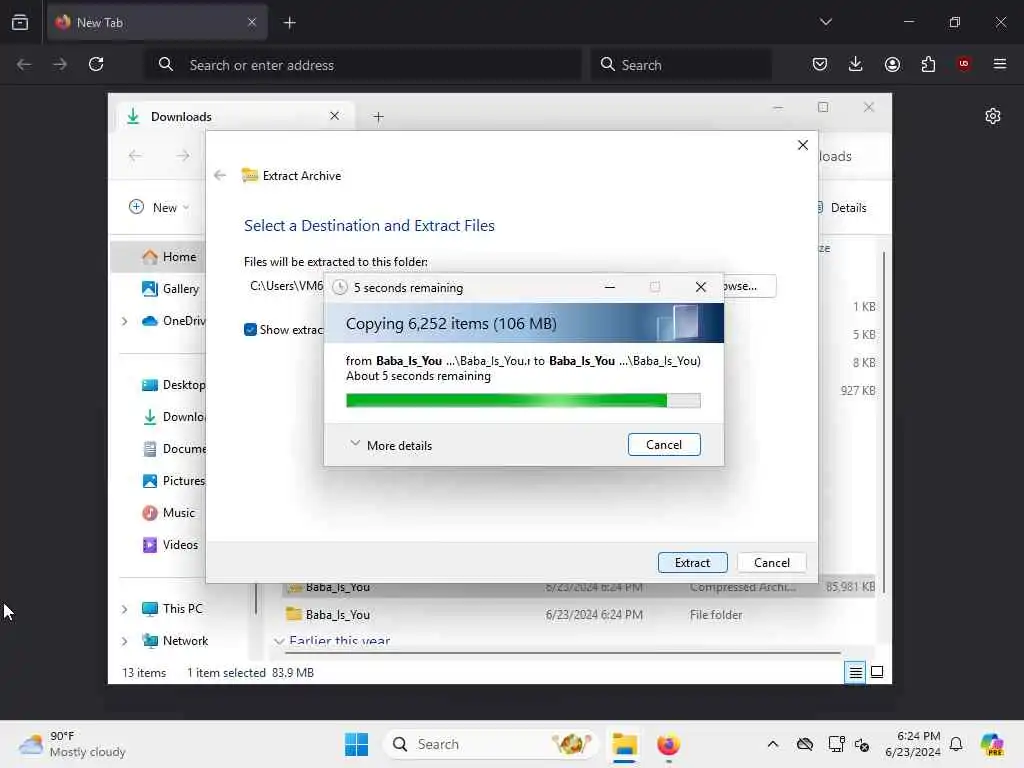Click the back arrow in Extract Archive

(x=220, y=175)
